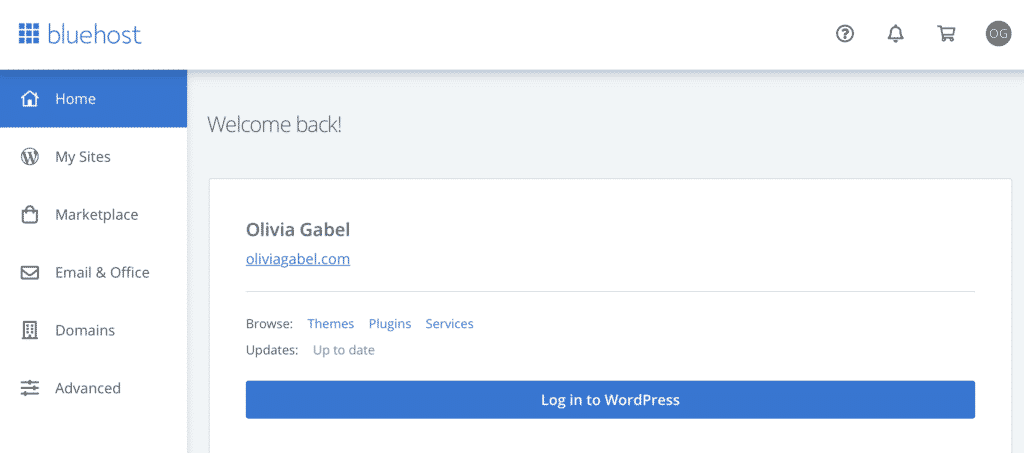The height and width of the screenshot is (453, 1024).
Task: Visit the oliviagabel.com link
Action: click(298, 259)
